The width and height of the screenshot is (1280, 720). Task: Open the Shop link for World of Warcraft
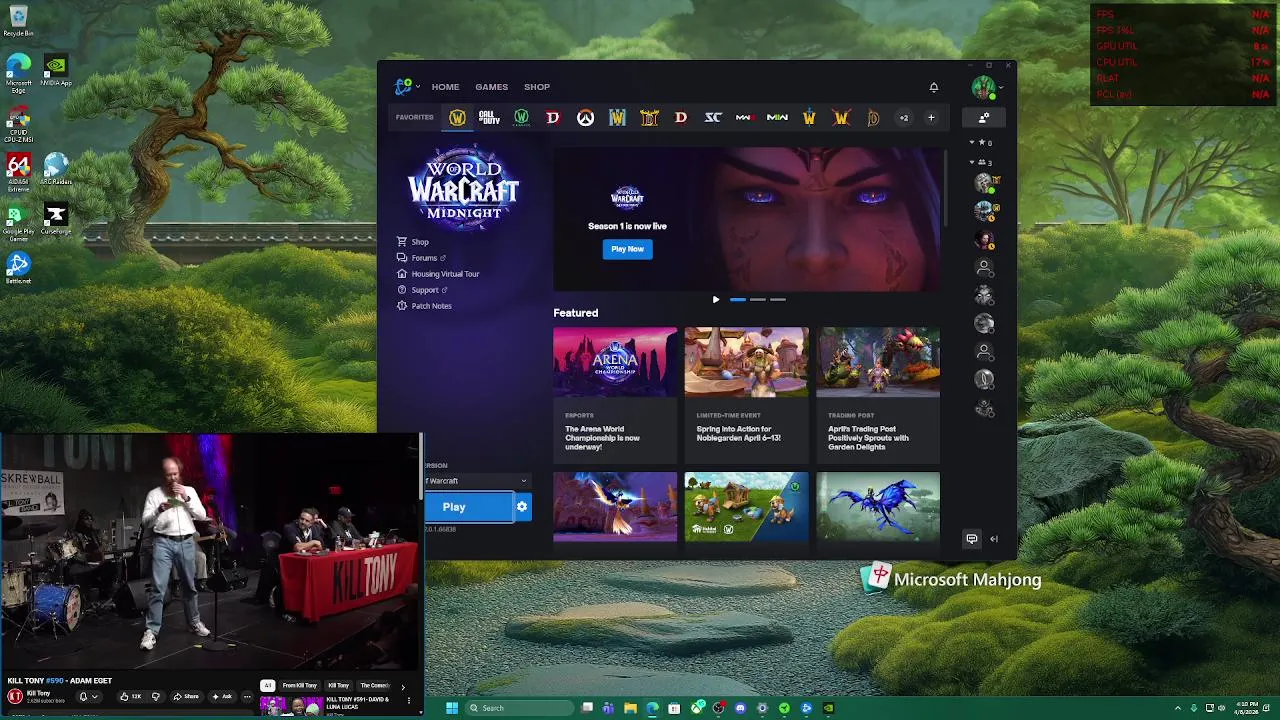pyautogui.click(x=413, y=242)
